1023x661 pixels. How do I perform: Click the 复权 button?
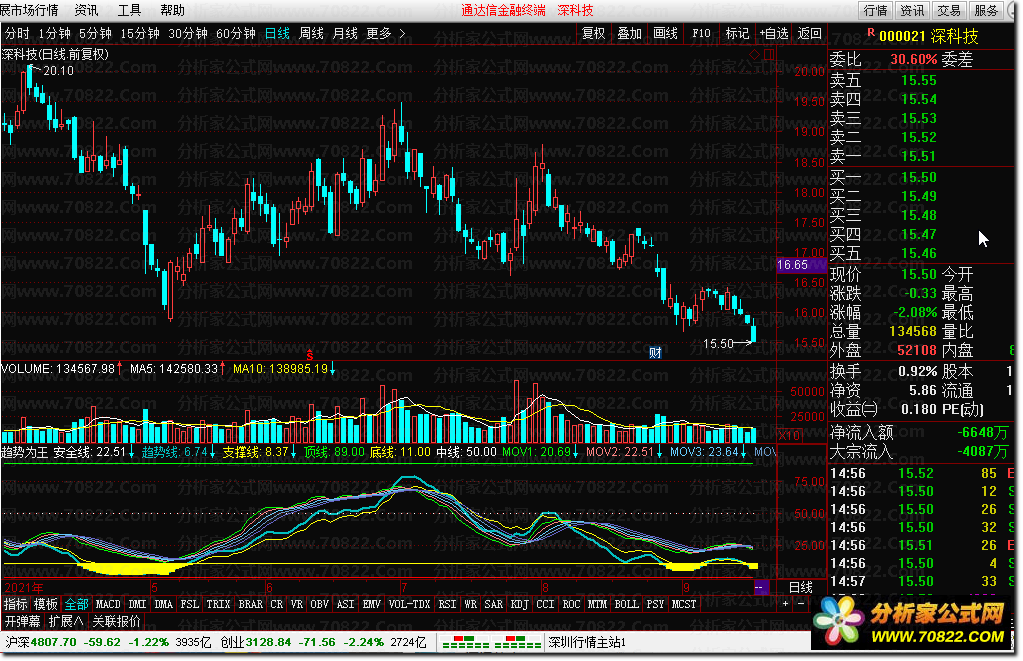tap(594, 33)
